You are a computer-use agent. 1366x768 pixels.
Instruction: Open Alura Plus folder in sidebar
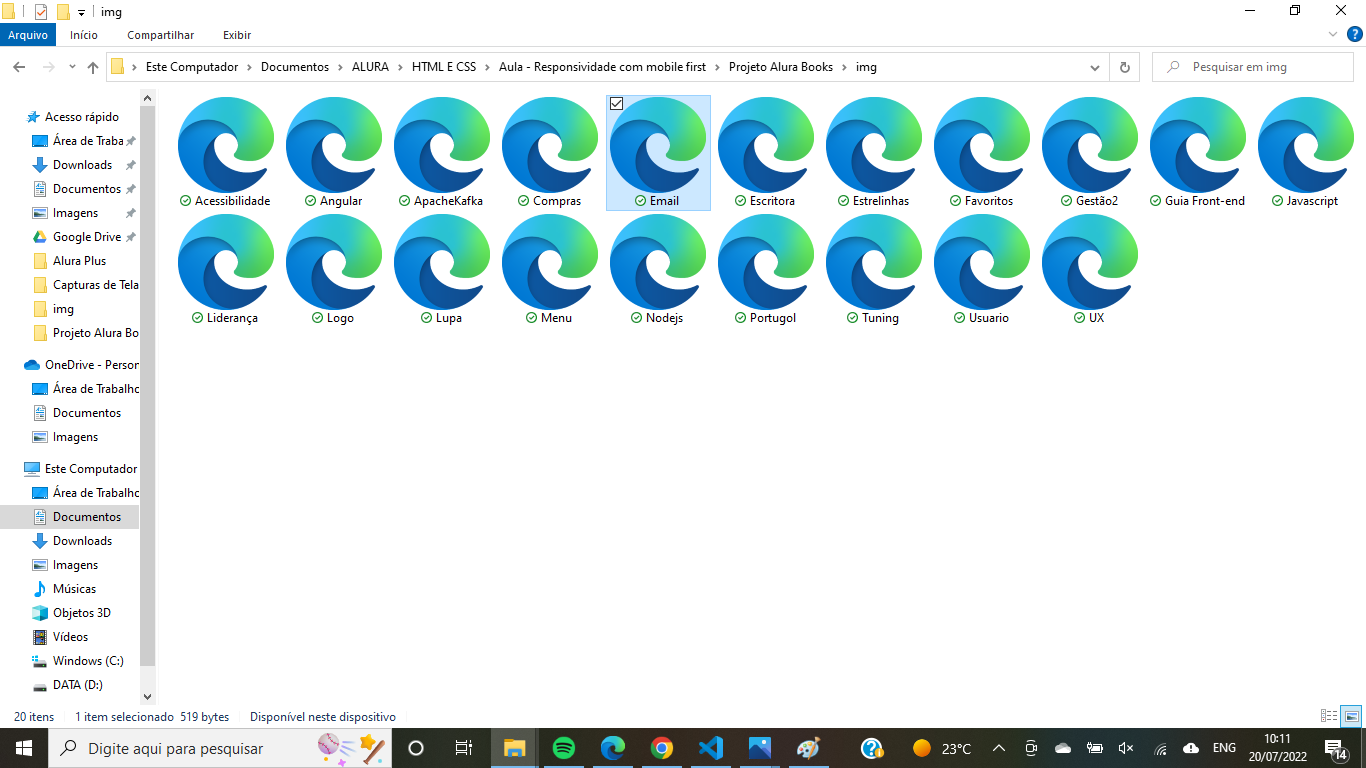[79, 261]
